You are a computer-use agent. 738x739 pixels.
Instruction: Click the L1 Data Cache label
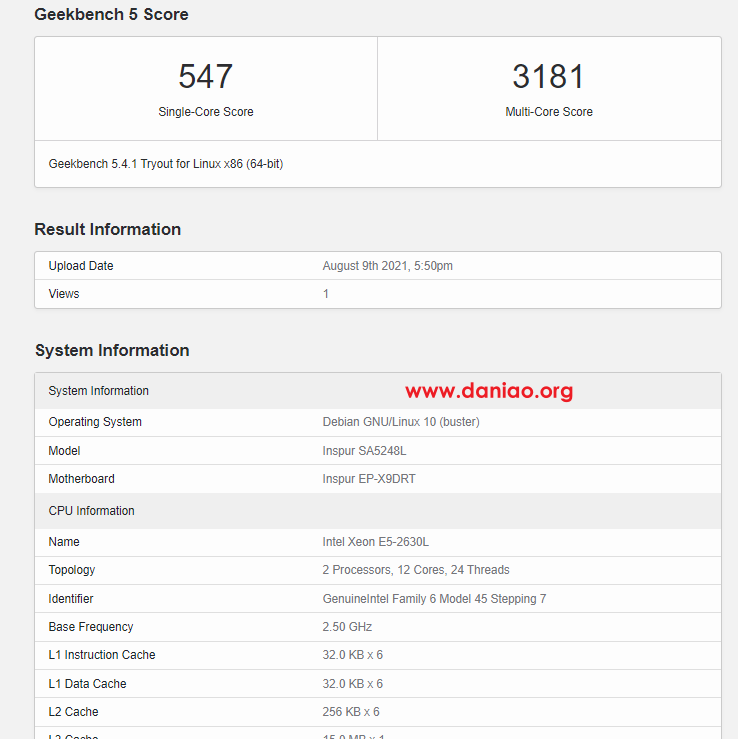pos(87,684)
